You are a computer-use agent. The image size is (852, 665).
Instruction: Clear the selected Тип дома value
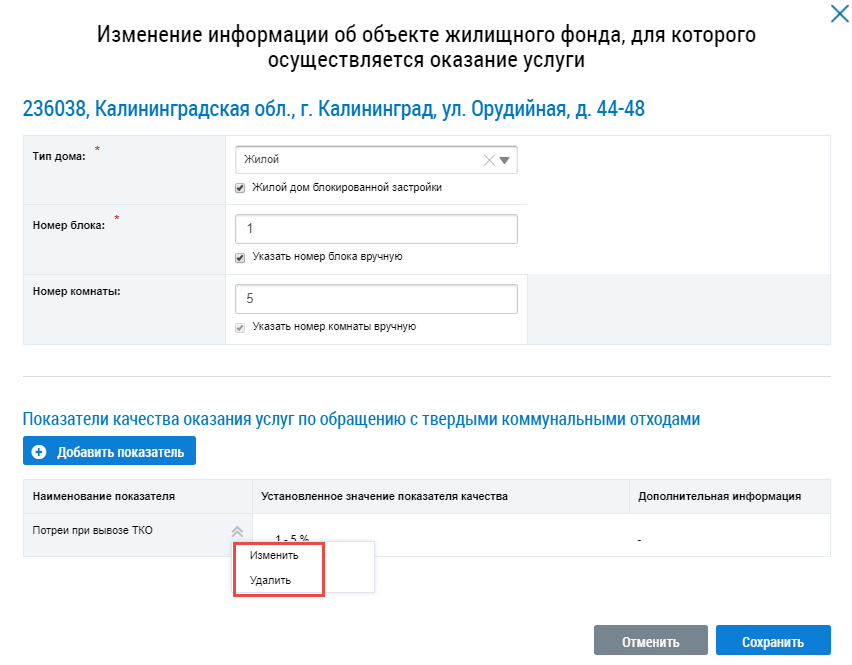(x=489, y=160)
